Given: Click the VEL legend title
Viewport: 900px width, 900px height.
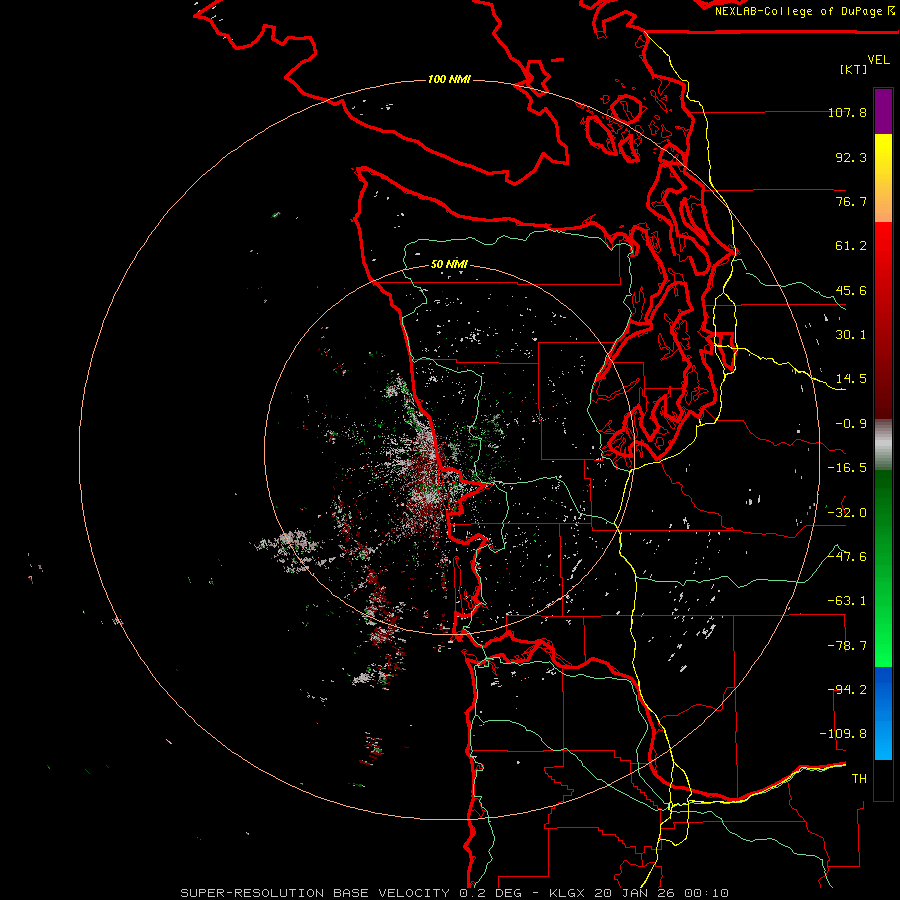Looking at the screenshot, I should [x=878, y=60].
